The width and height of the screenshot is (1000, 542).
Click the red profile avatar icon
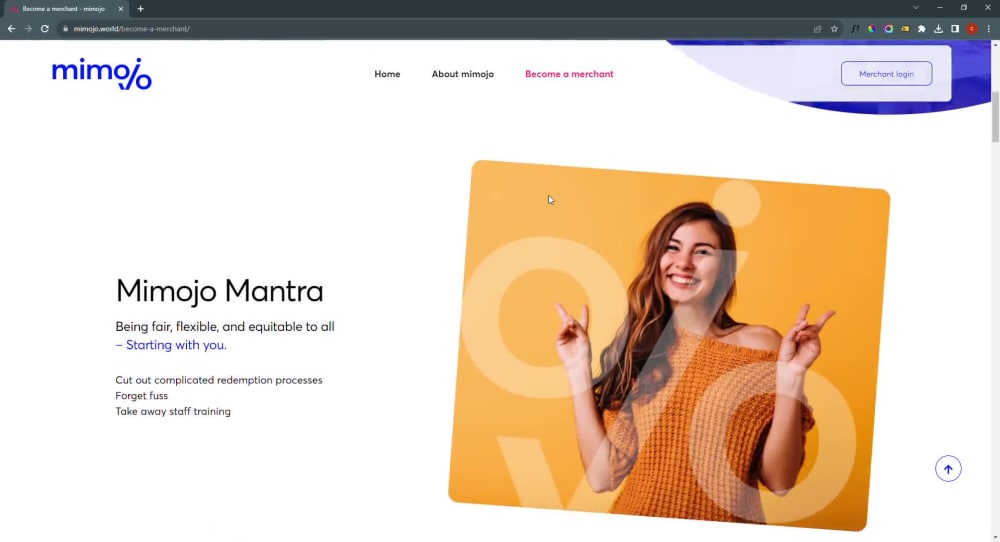coord(971,29)
